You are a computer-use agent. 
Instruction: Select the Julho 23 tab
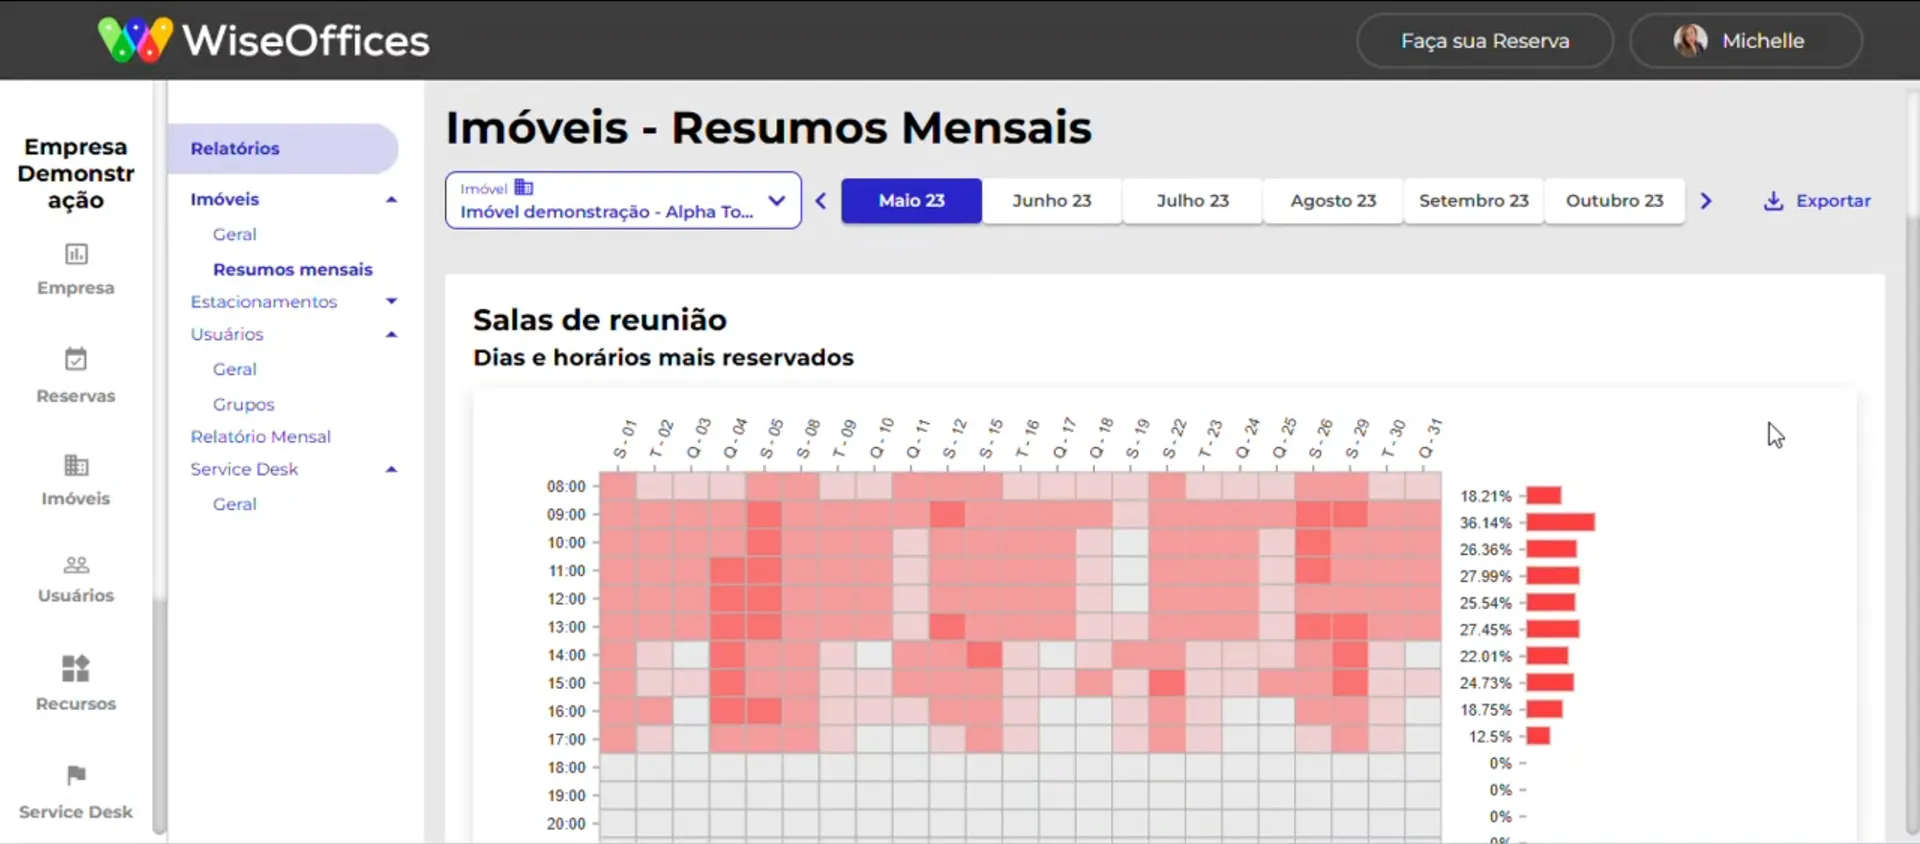point(1193,201)
